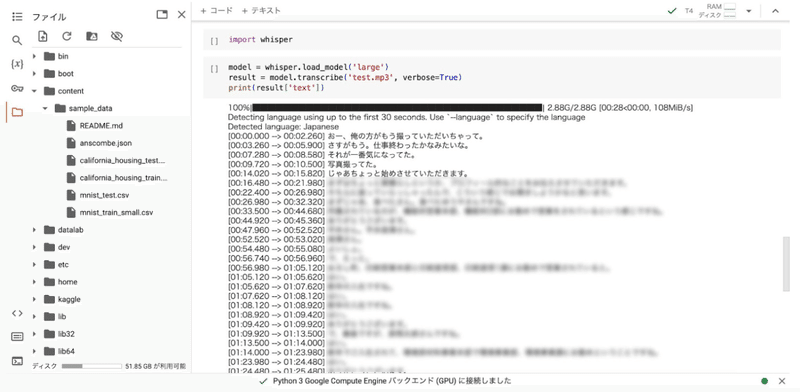Expand the kaggle folder
The height and width of the screenshot is (392, 800).
pyautogui.click(x=35, y=299)
